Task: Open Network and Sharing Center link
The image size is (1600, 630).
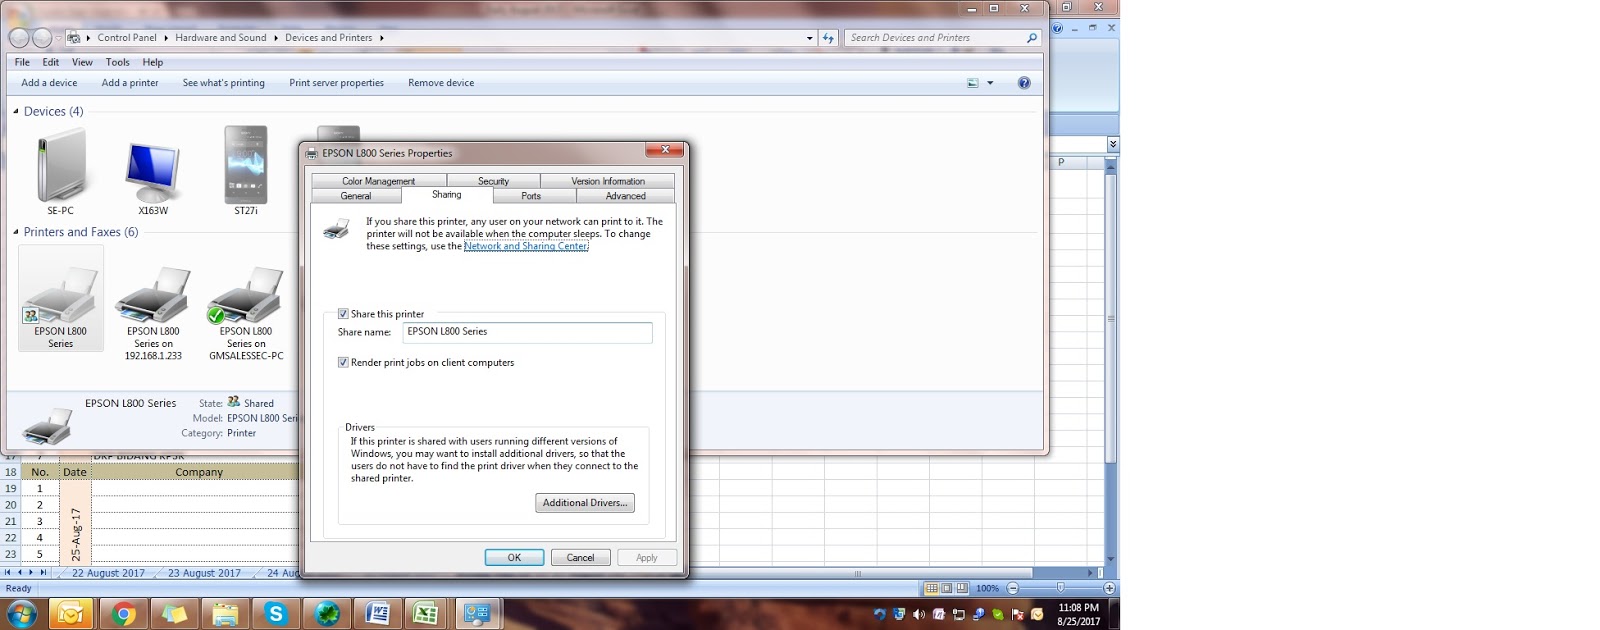Action: 526,246
